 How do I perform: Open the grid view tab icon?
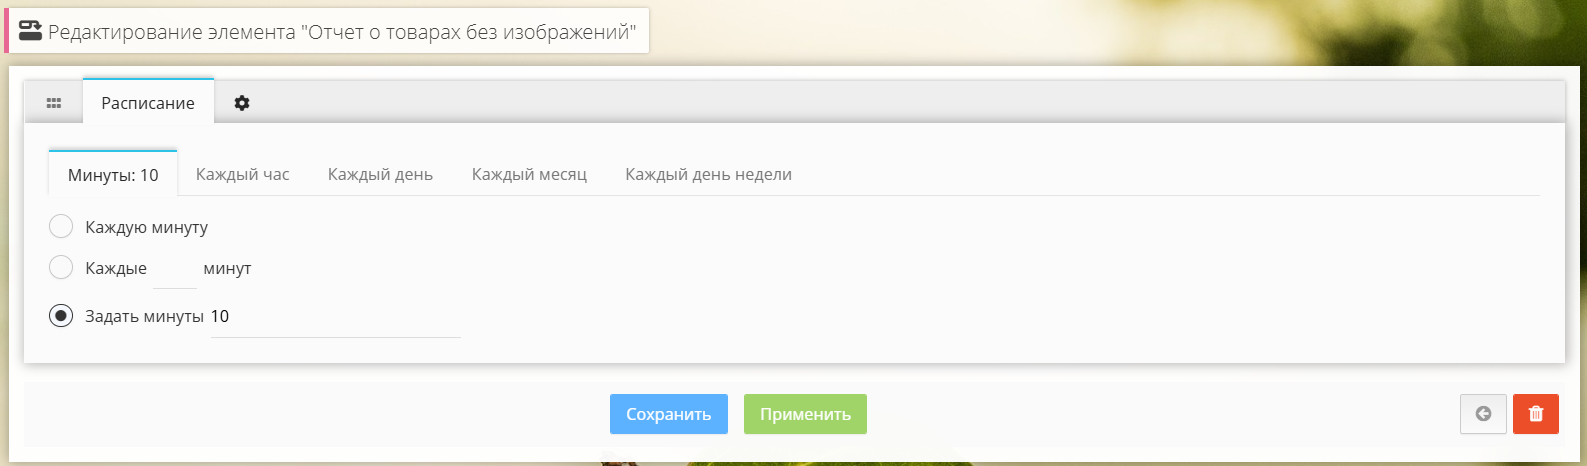[54, 103]
